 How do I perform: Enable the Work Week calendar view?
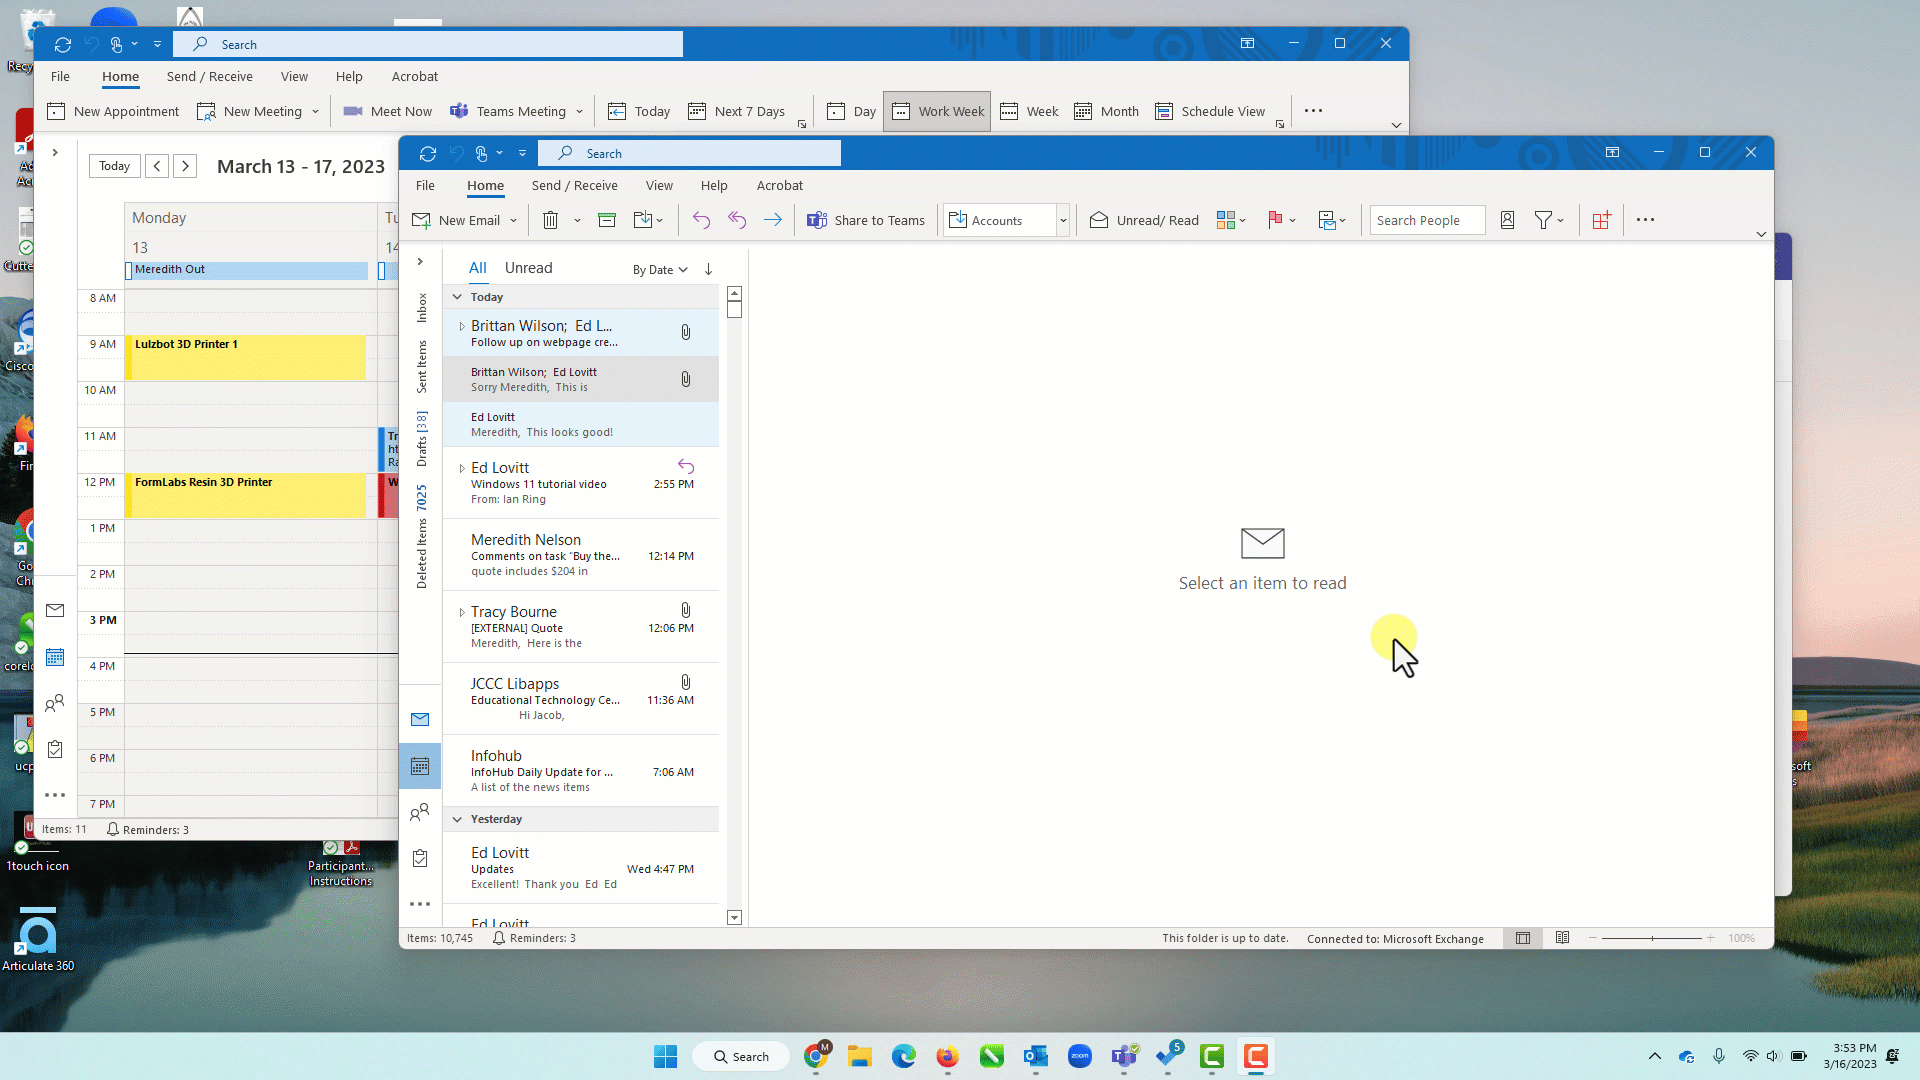(937, 111)
